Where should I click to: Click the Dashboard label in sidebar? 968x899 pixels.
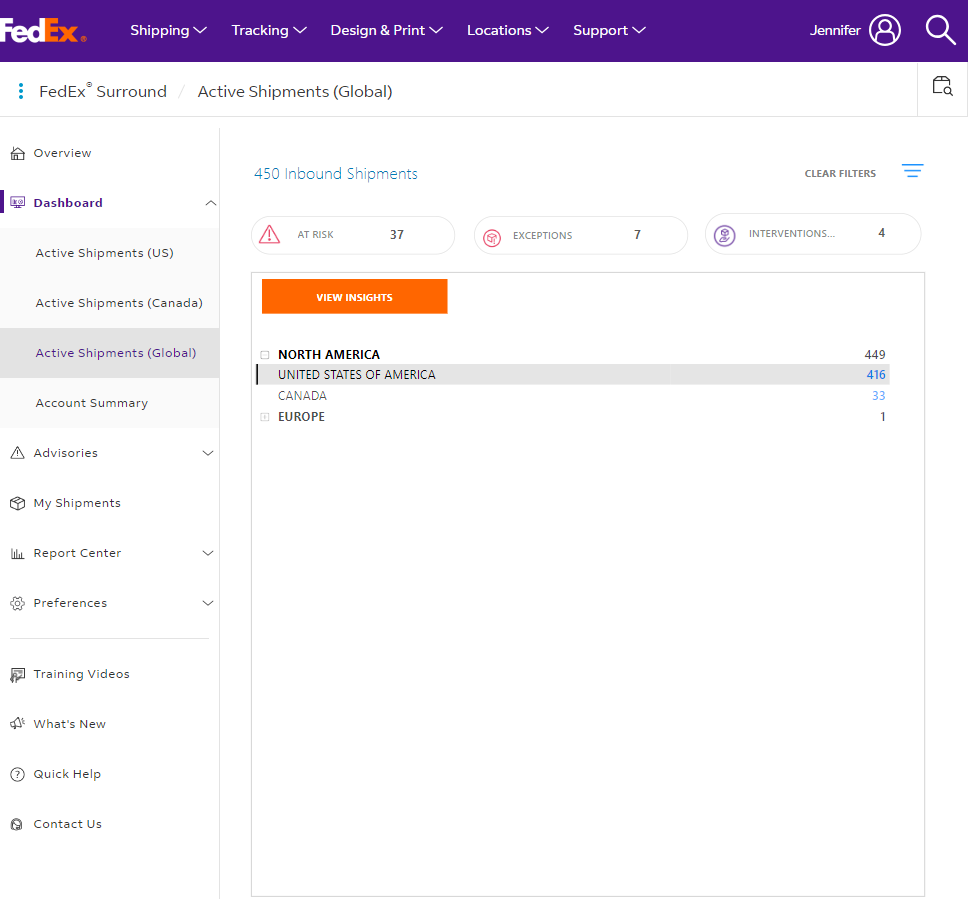coord(68,203)
